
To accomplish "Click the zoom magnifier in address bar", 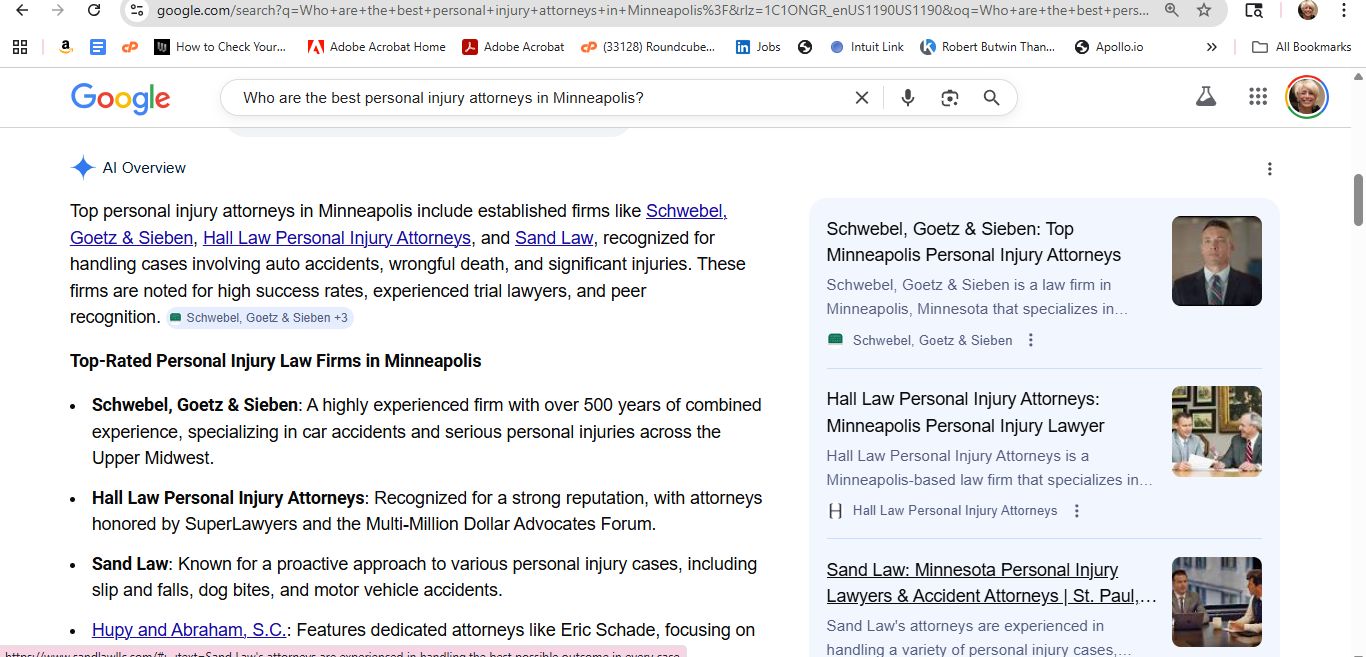I will pos(1171,10).
